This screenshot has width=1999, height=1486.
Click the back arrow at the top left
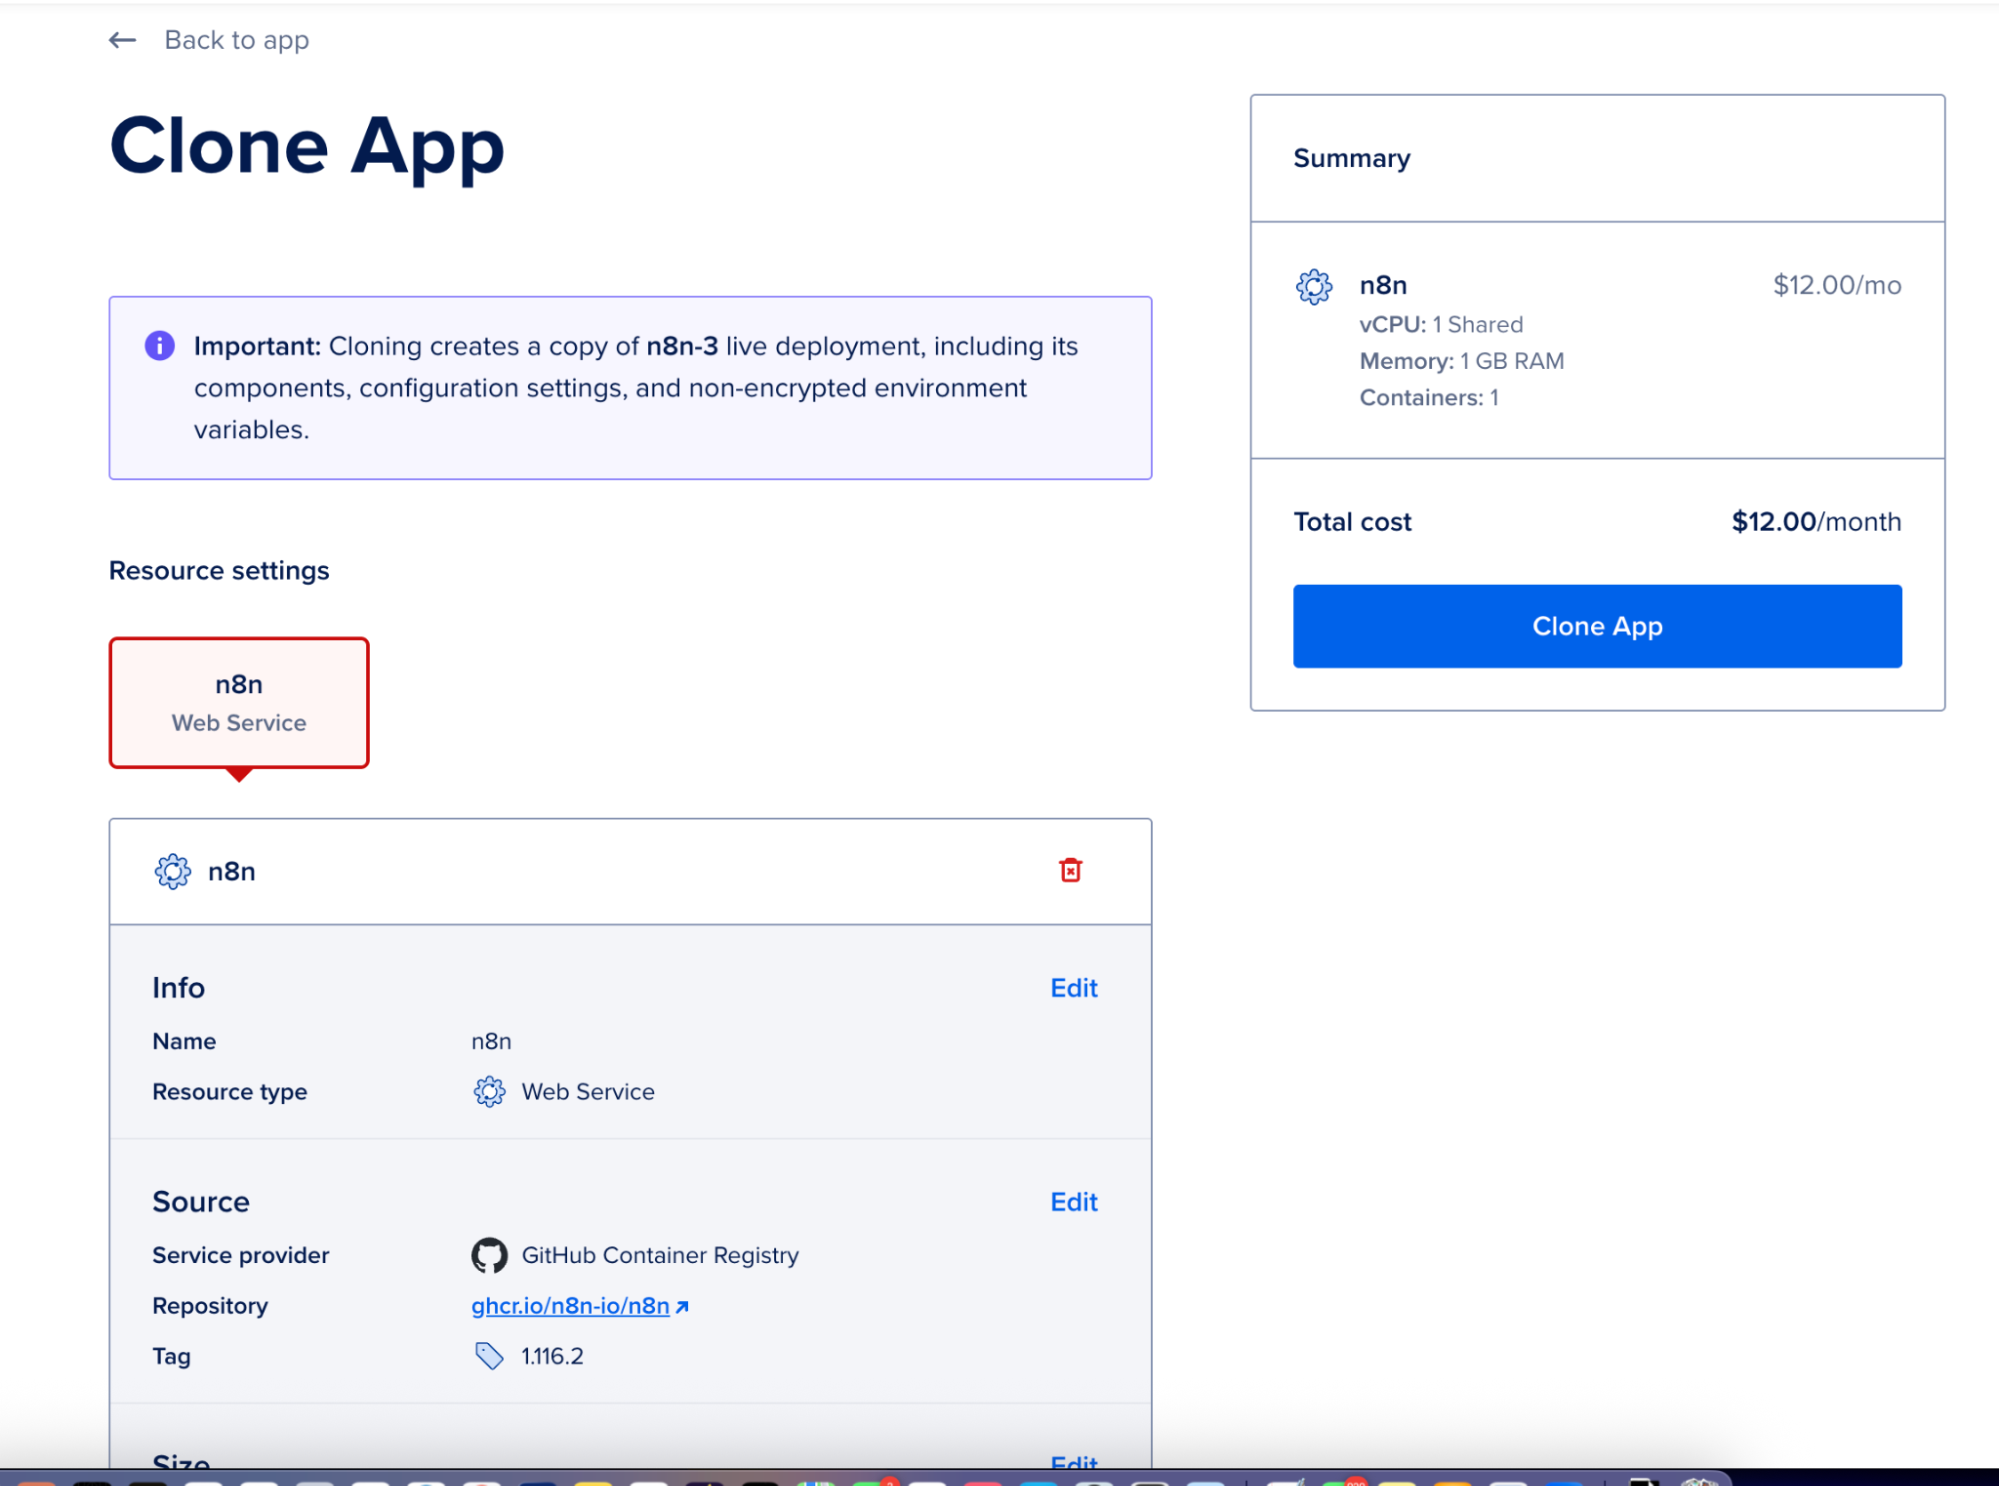click(122, 40)
